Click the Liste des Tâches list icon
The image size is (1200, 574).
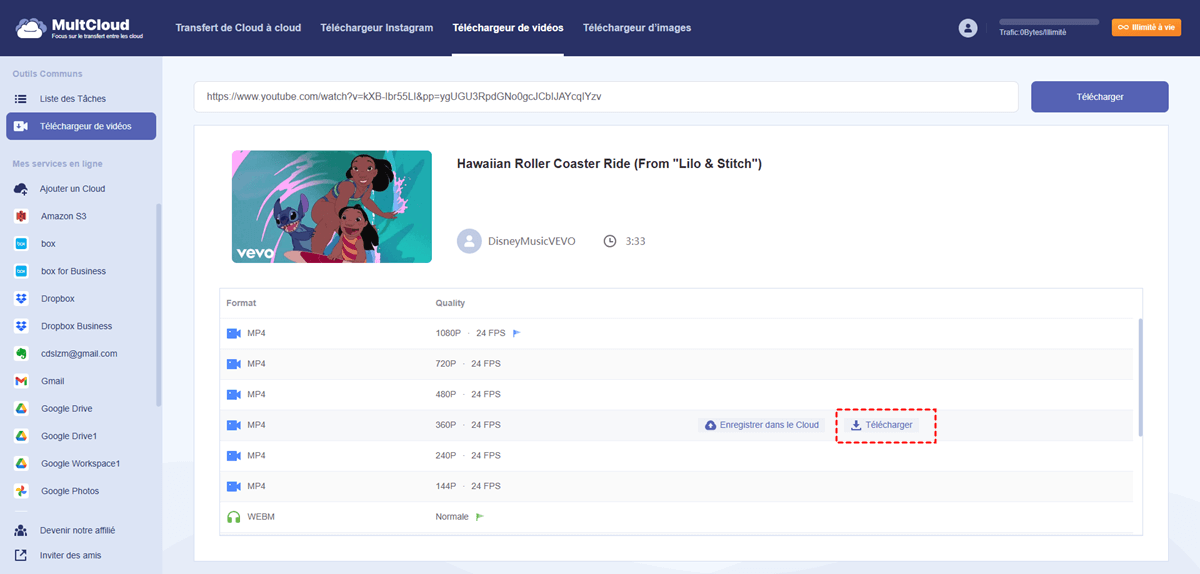20,99
